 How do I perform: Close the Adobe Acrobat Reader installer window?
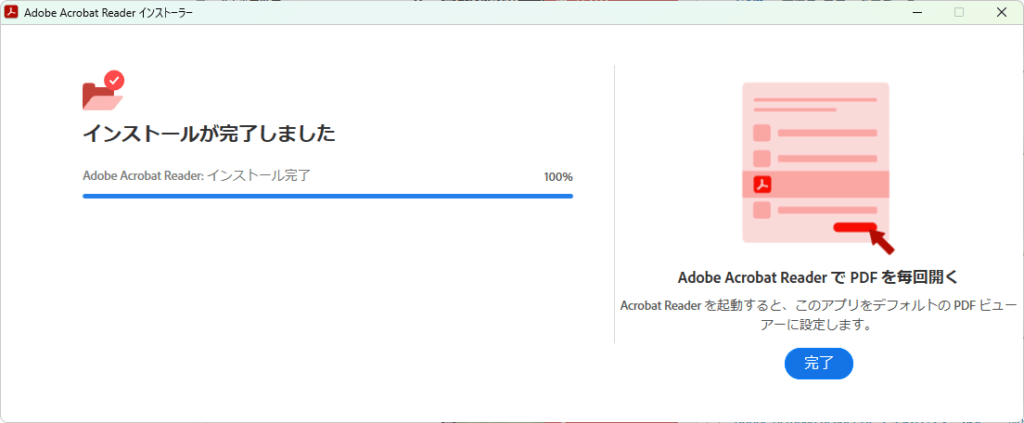tap(1002, 12)
